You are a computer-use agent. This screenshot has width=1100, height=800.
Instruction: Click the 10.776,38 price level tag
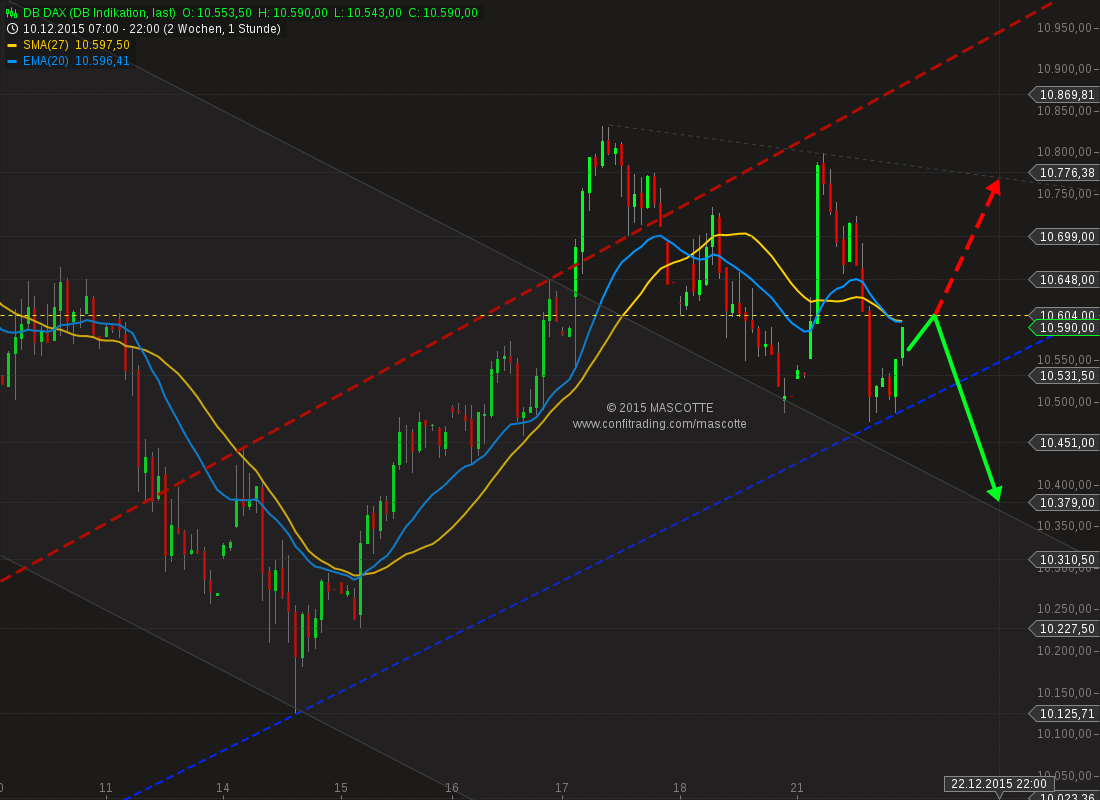click(x=1064, y=173)
